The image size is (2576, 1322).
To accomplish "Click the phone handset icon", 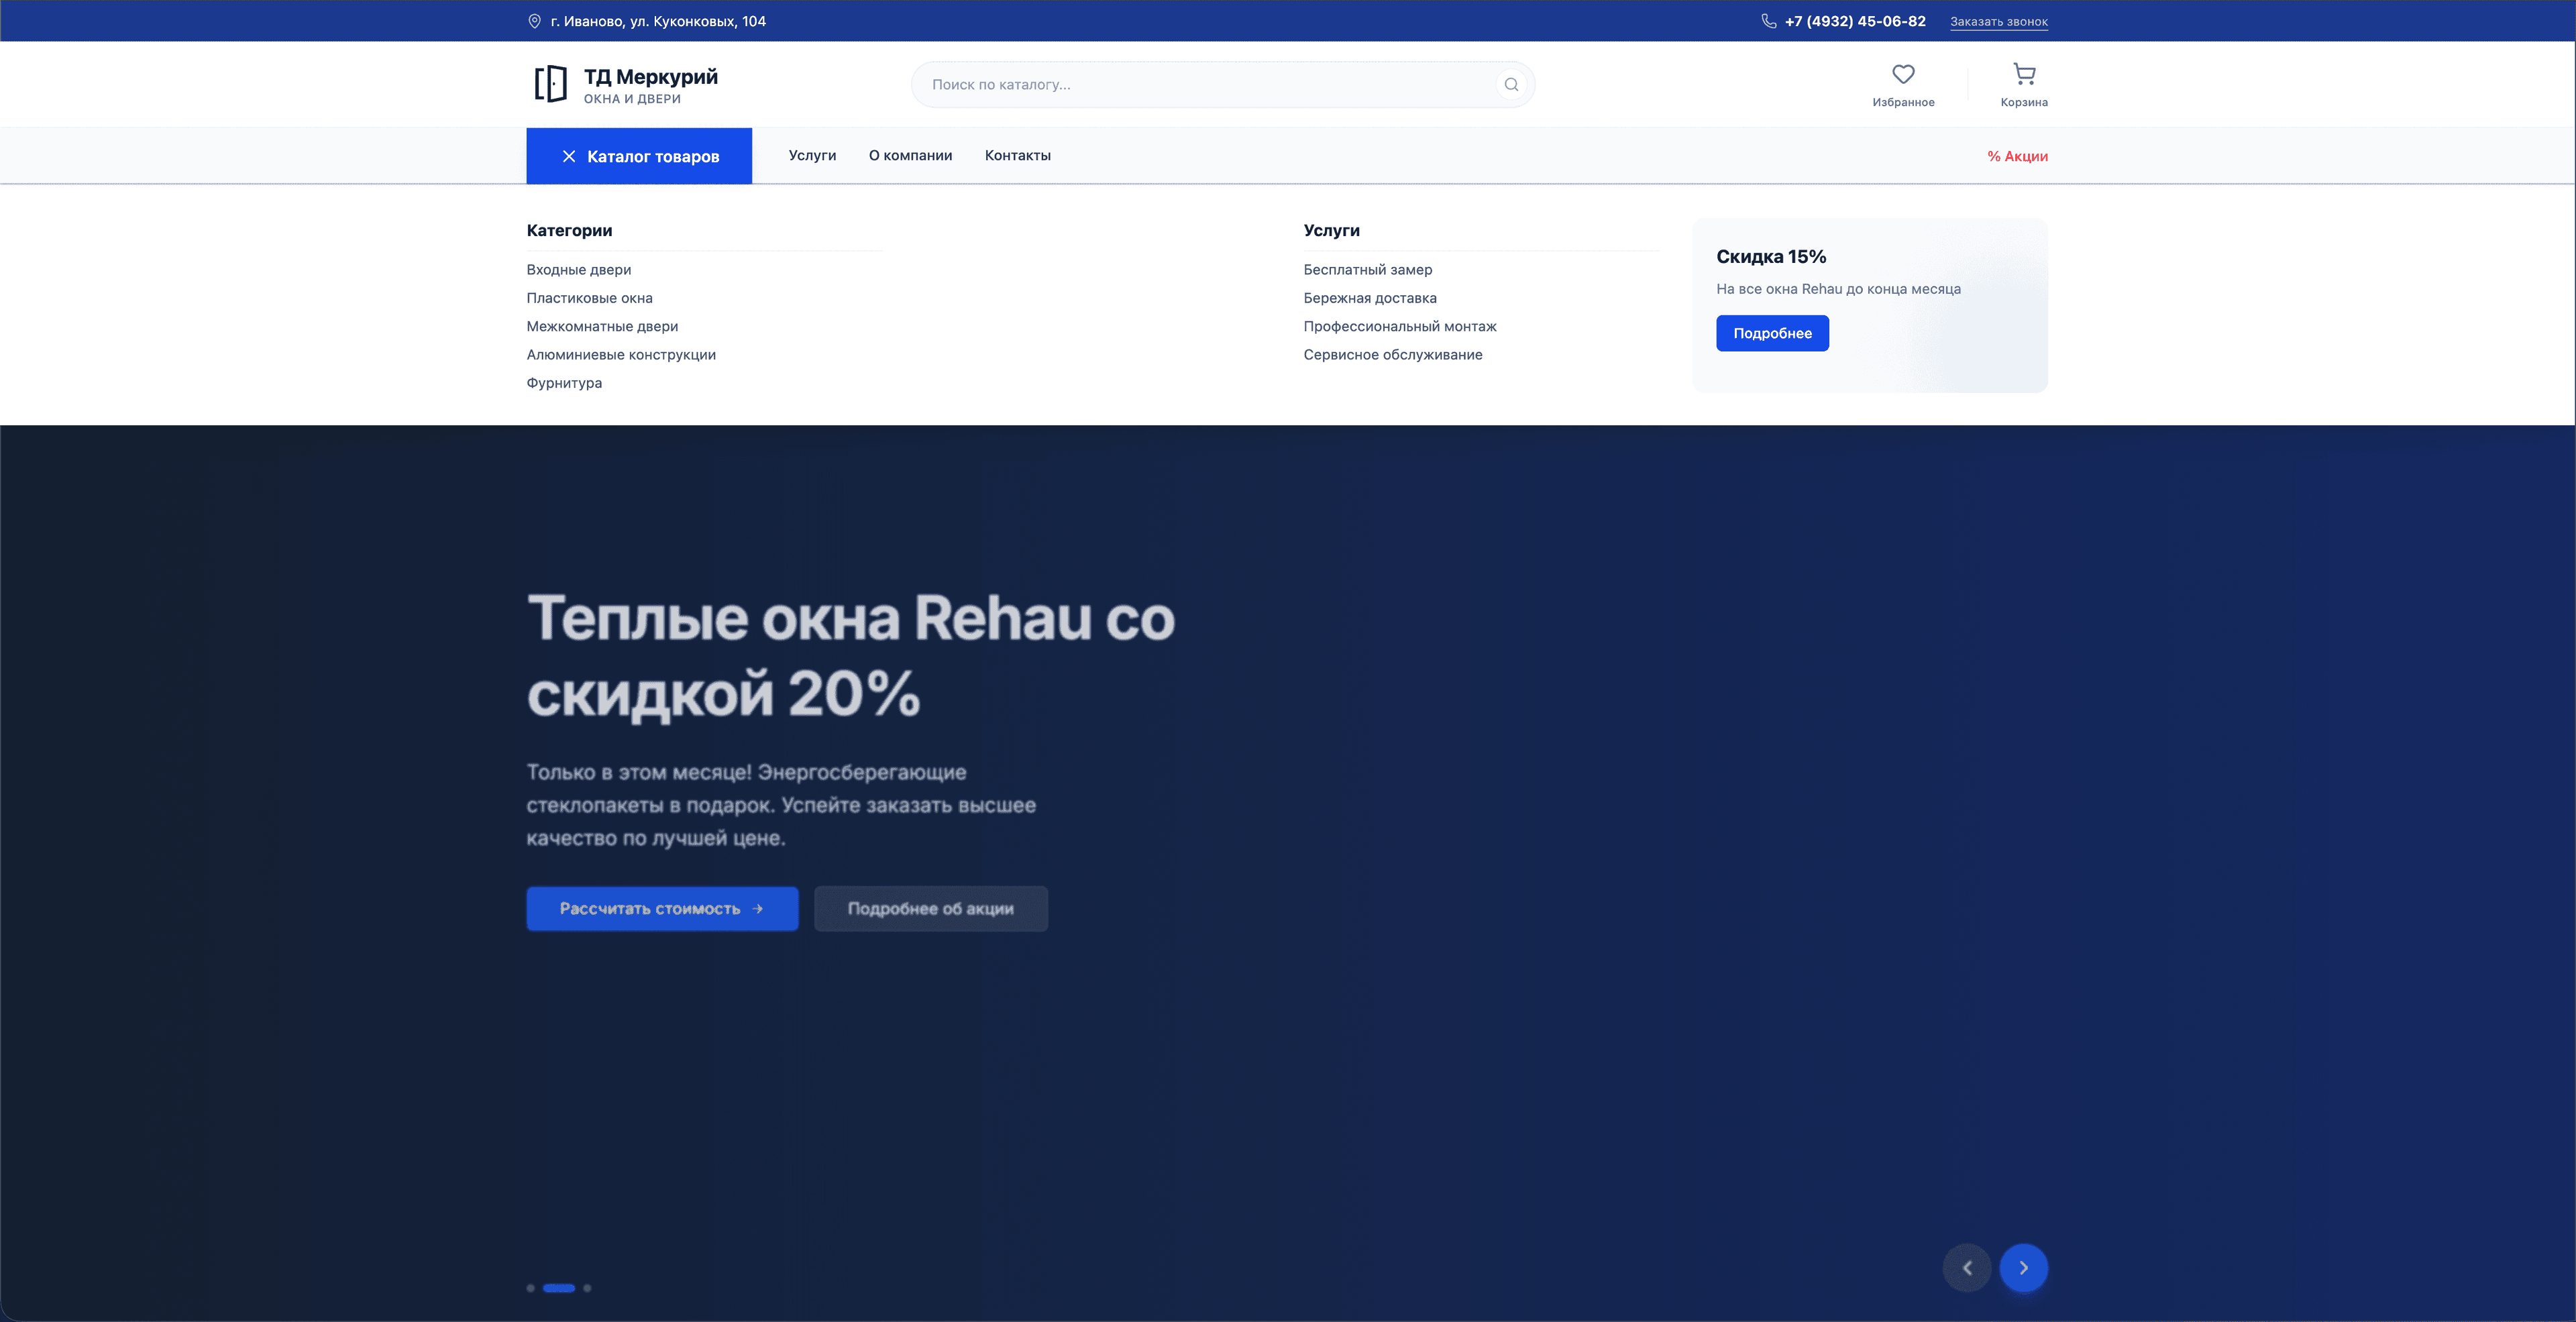I will coord(1768,21).
